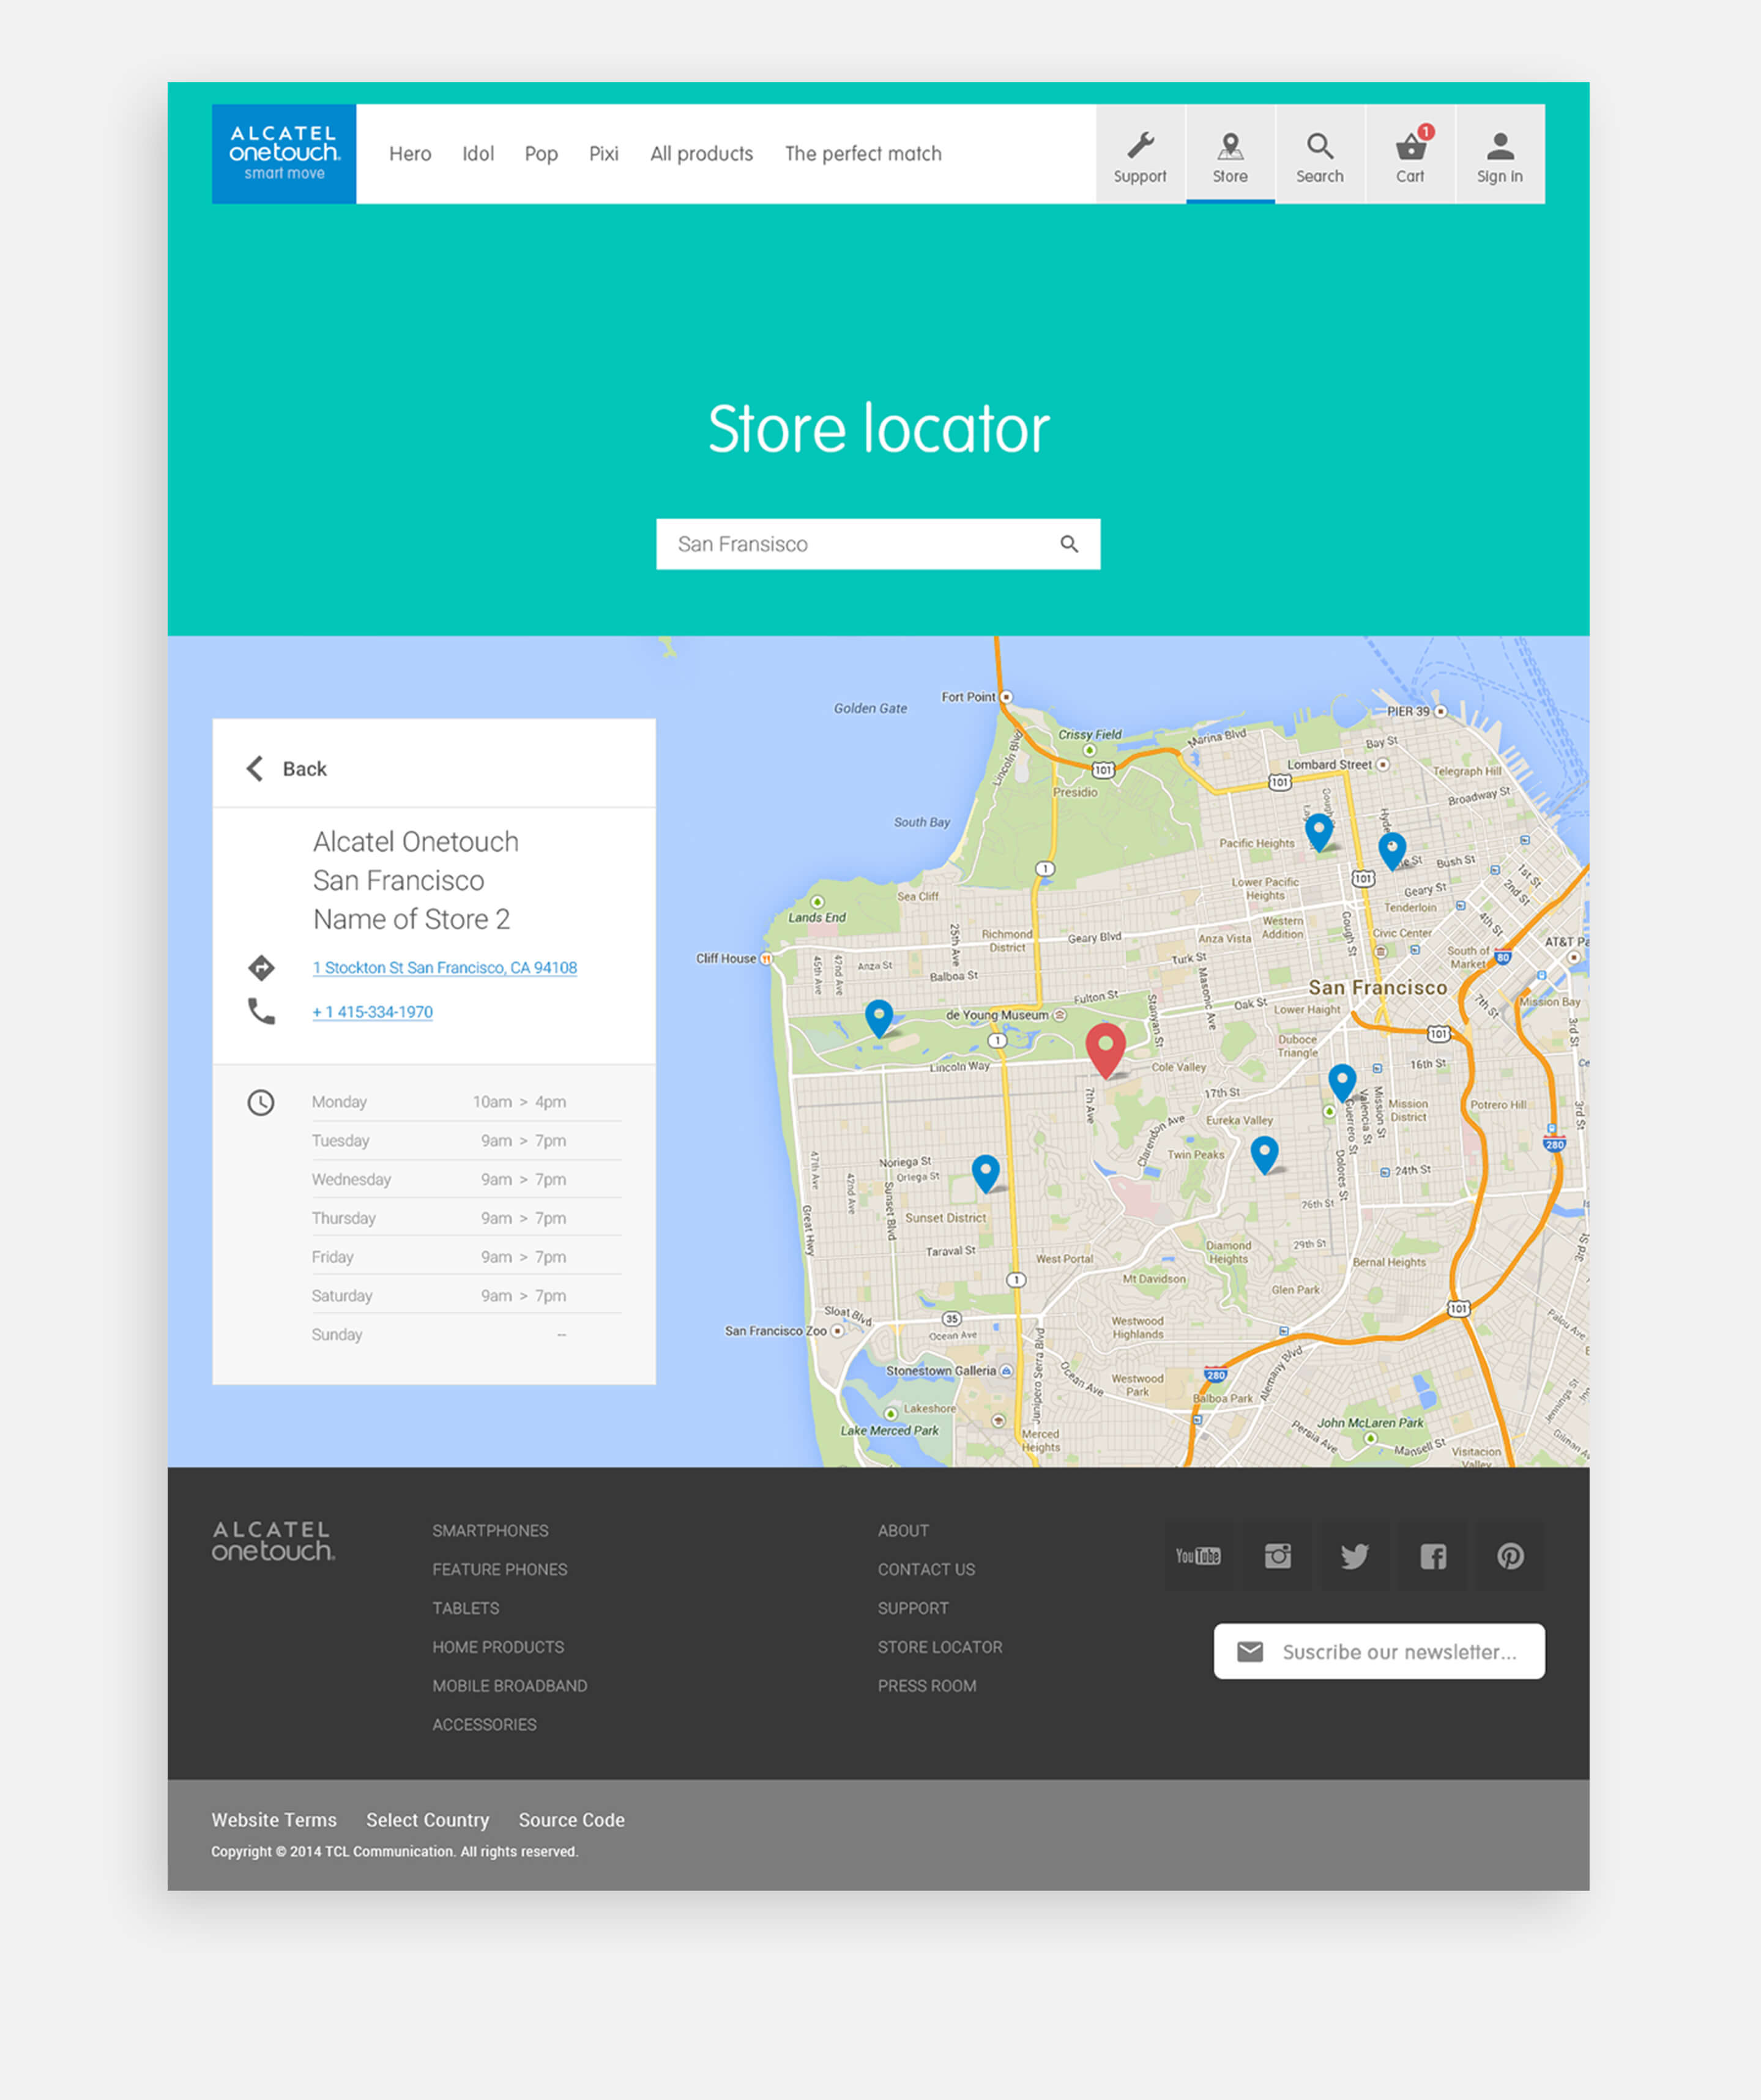
Task: Select the blue pin near Pacific Heights
Action: [1319, 832]
